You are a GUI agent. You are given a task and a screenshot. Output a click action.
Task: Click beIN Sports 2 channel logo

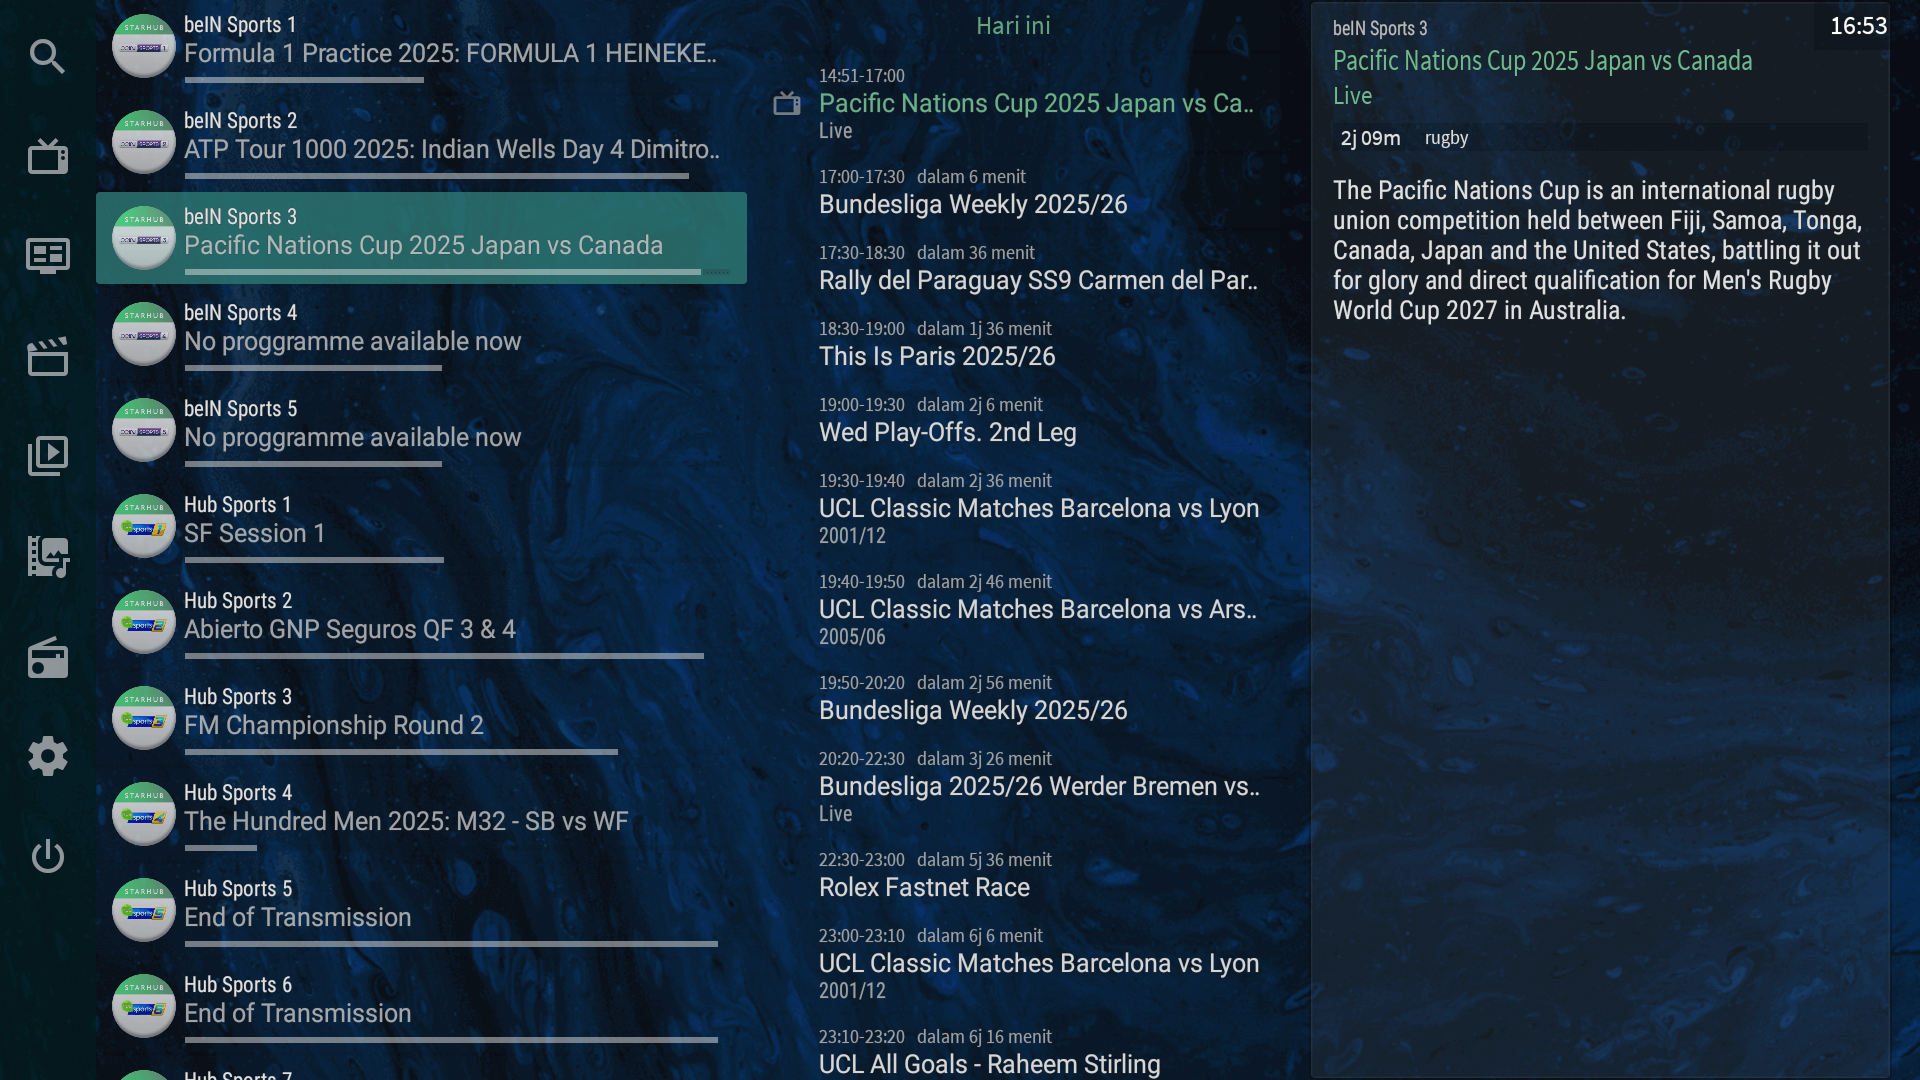(144, 142)
